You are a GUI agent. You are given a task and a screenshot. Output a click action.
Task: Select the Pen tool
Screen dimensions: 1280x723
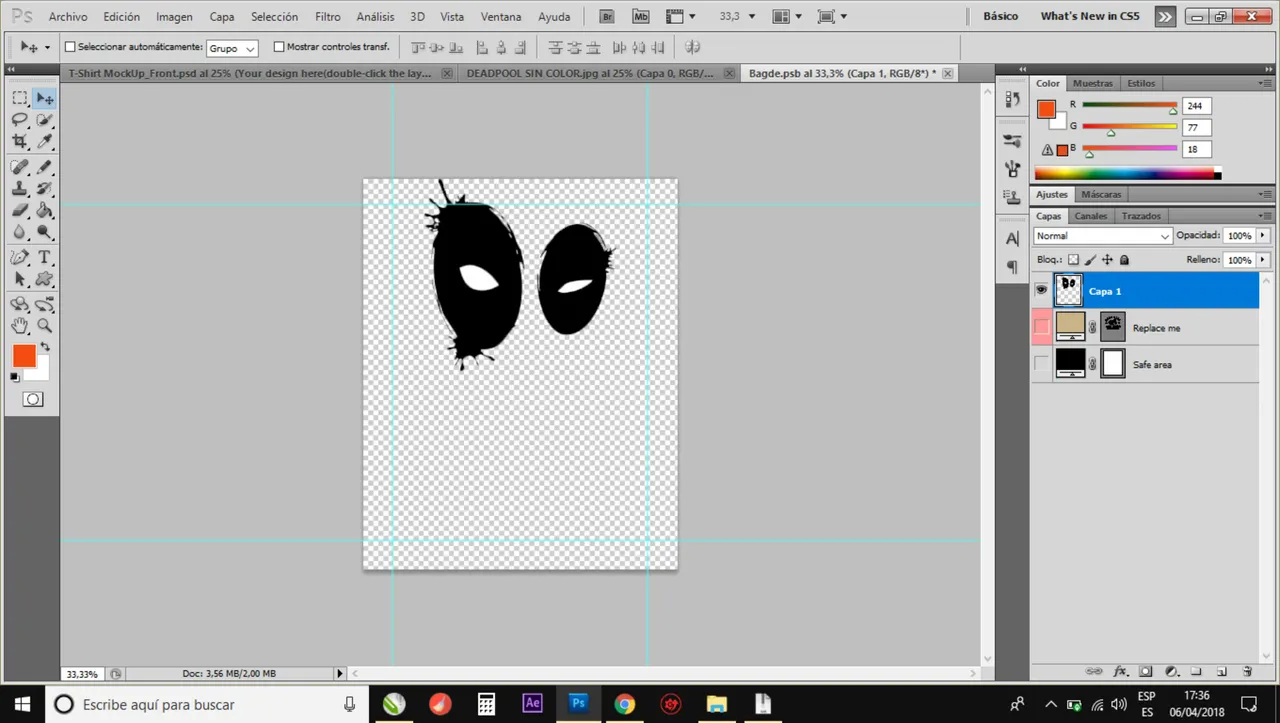19,258
